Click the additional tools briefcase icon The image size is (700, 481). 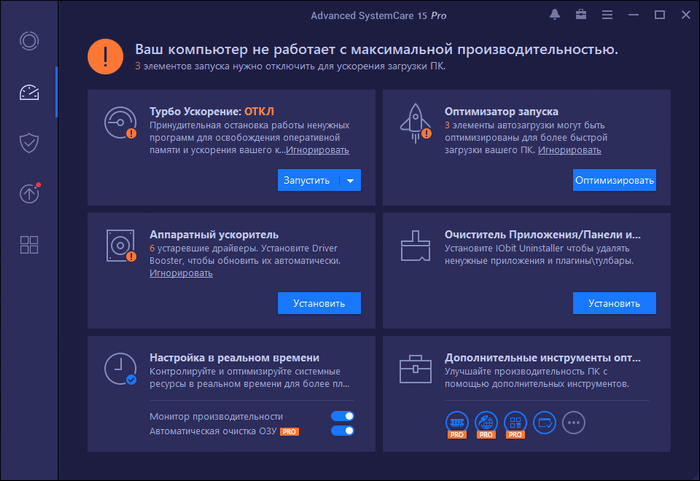click(415, 369)
